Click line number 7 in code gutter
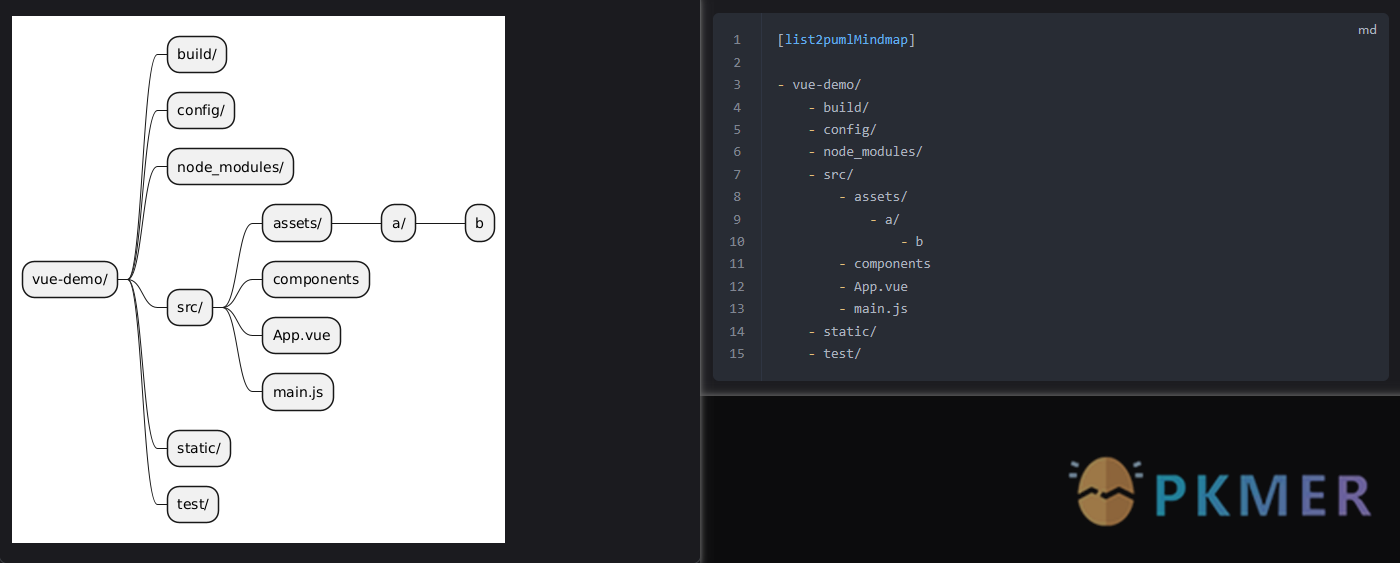 click(x=737, y=174)
